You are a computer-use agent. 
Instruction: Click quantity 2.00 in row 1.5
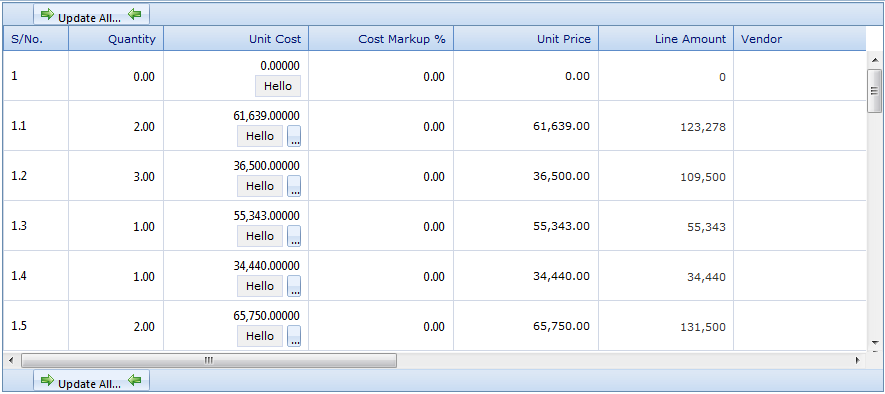tap(144, 327)
